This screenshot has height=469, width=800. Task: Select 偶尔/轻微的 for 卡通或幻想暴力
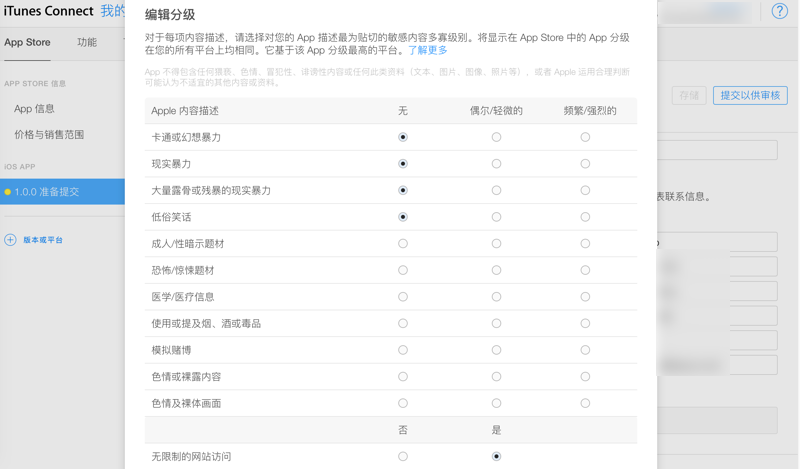[496, 137]
